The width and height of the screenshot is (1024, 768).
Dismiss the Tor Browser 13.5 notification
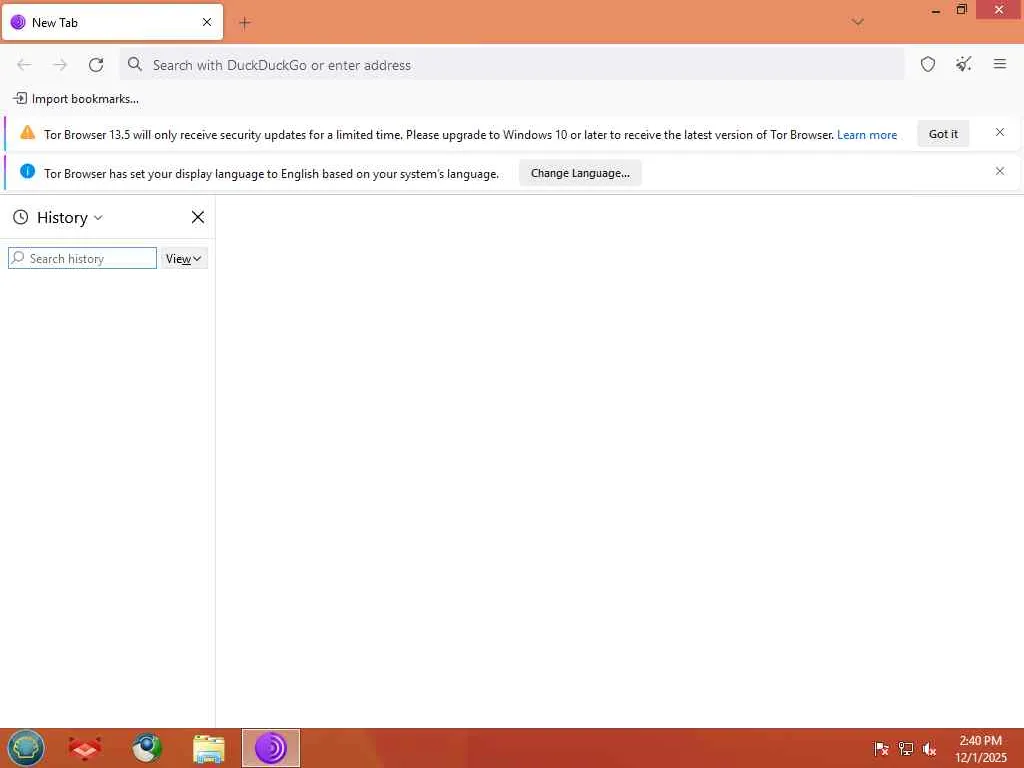[999, 133]
